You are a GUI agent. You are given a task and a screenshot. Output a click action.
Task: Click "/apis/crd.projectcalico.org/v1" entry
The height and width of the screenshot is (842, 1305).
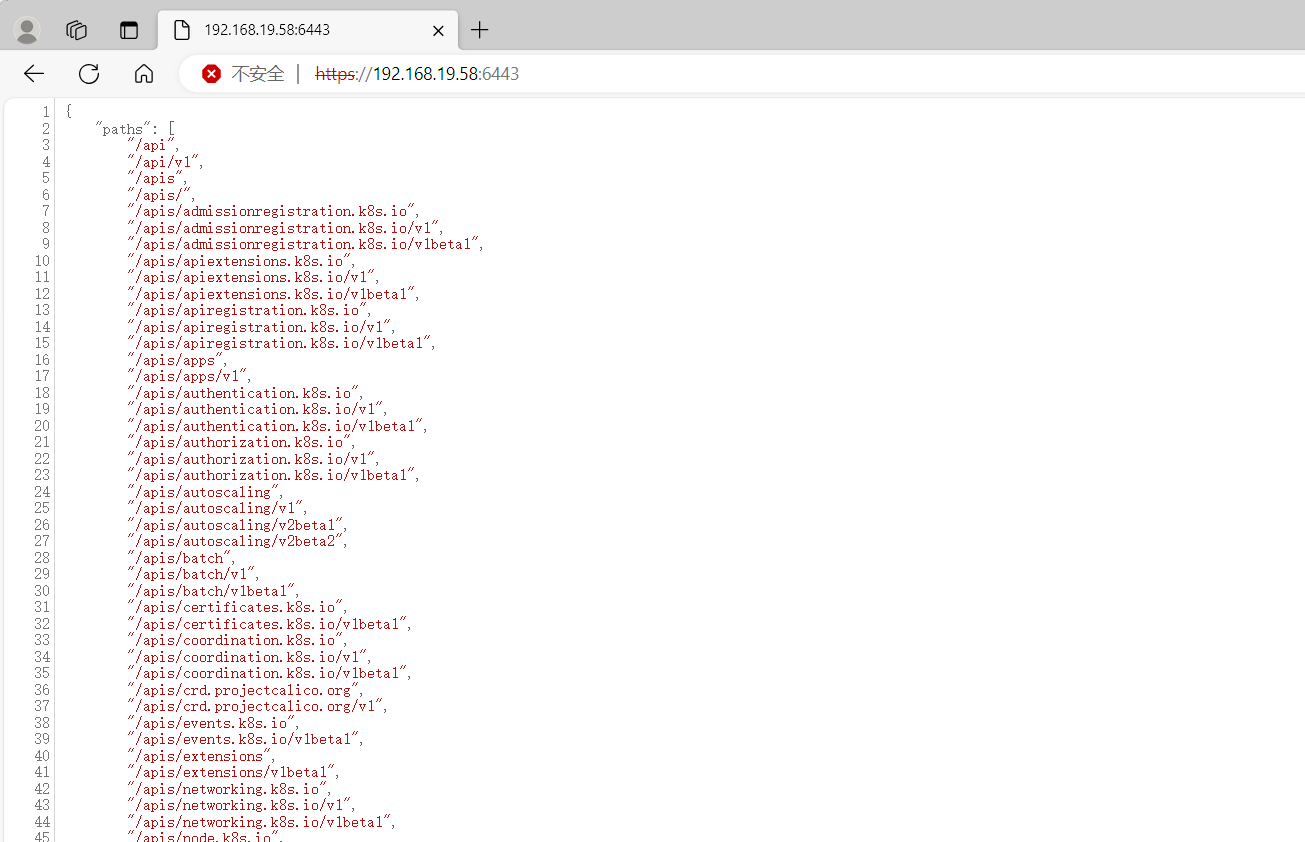[x=255, y=706]
